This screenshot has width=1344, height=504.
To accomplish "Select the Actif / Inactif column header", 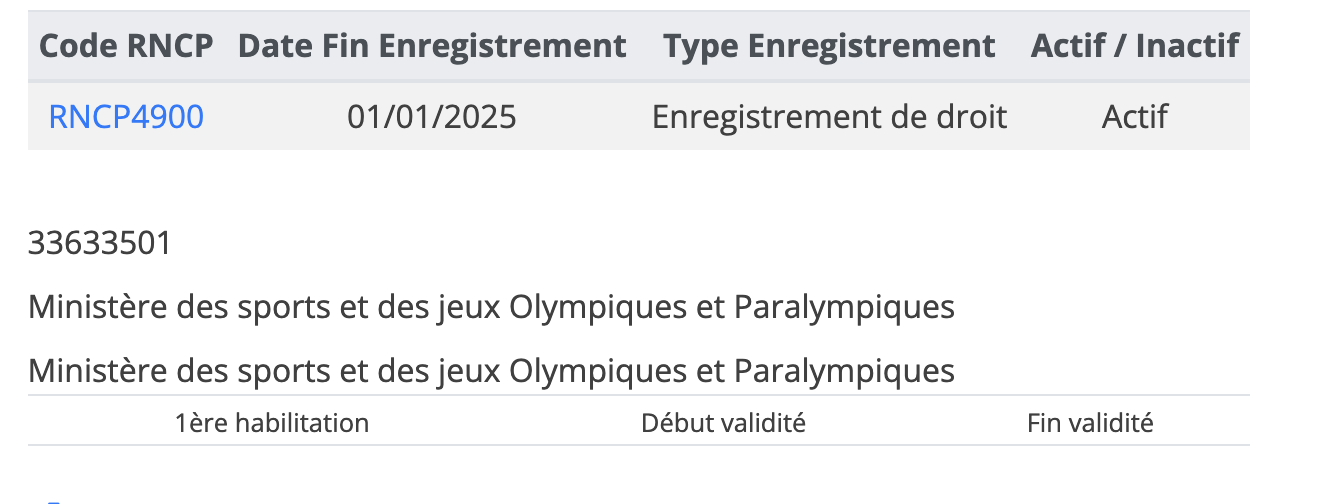I will click(x=1135, y=46).
